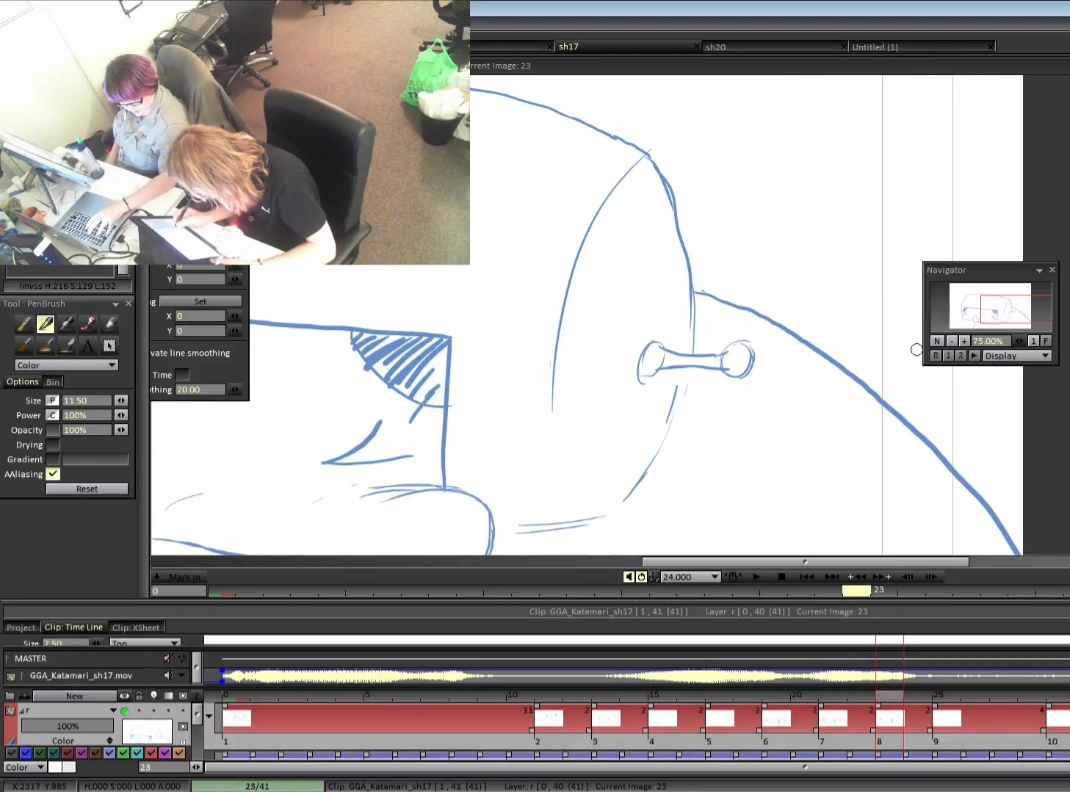
Task: Click the canvas horizontal scrollbar
Action: (x=805, y=562)
